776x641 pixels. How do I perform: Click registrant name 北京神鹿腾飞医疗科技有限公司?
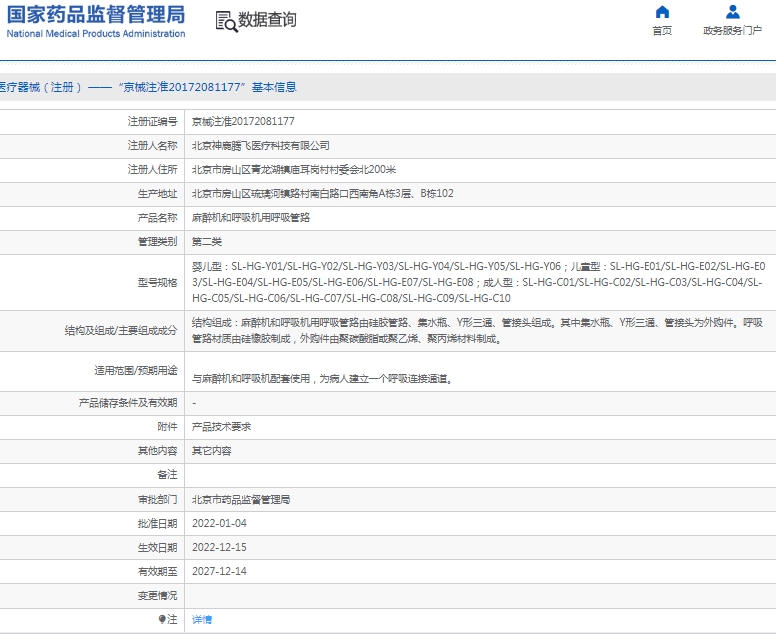pyautogui.click(x=260, y=146)
